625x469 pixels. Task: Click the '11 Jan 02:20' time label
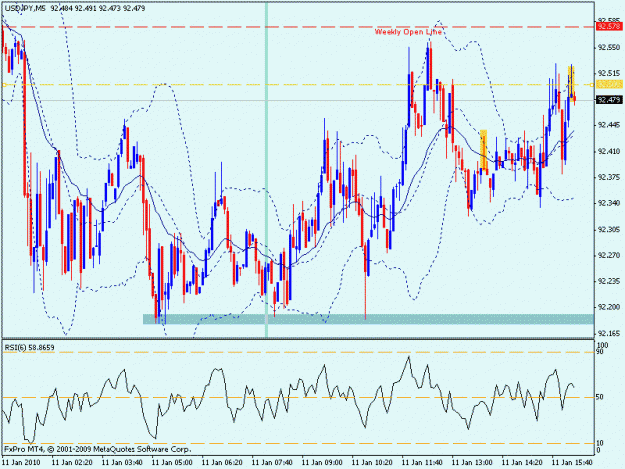(72, 463)
